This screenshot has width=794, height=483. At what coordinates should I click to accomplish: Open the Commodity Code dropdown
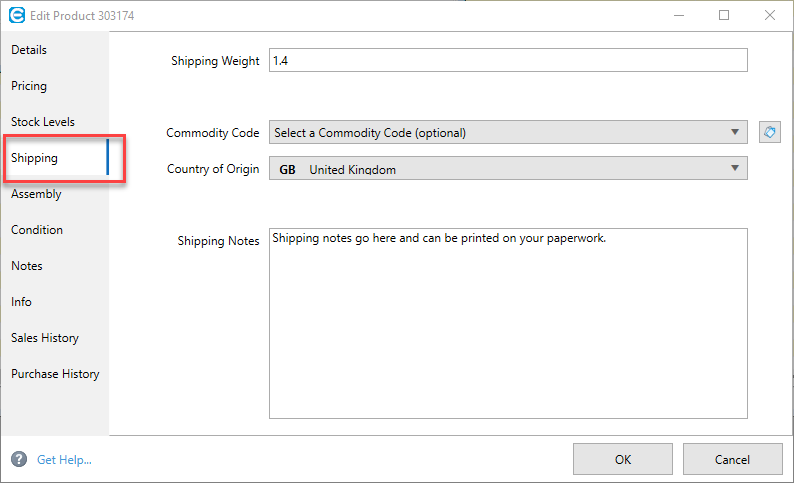[x=508, y=132]
